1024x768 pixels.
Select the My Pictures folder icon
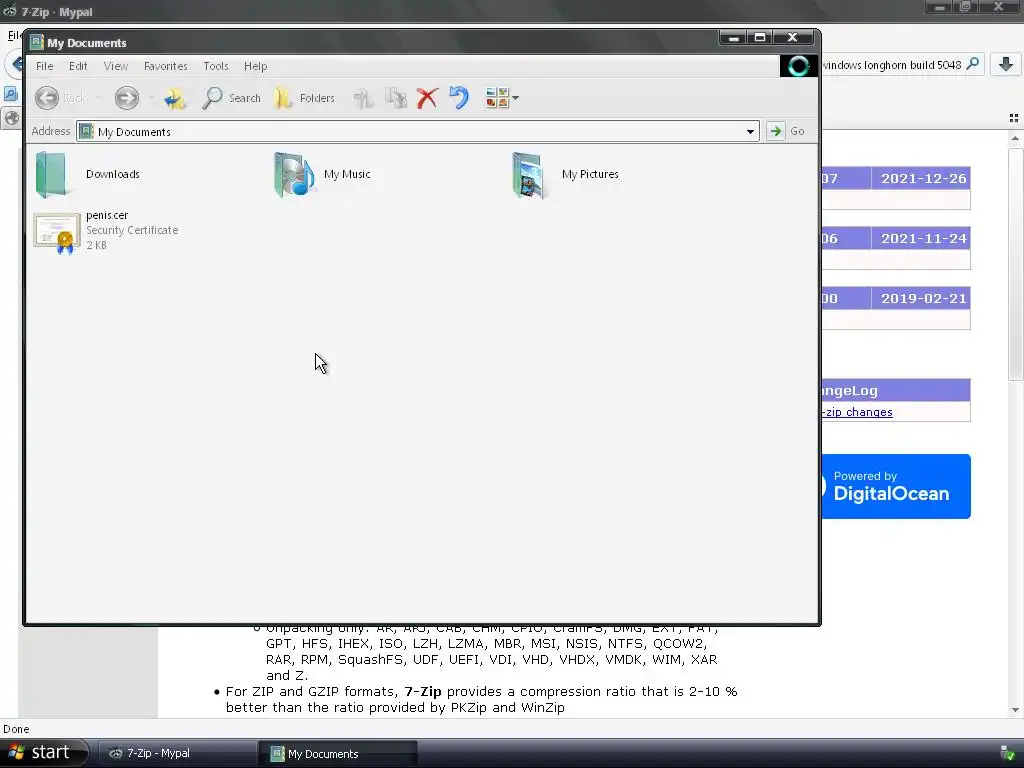[529, 174]
